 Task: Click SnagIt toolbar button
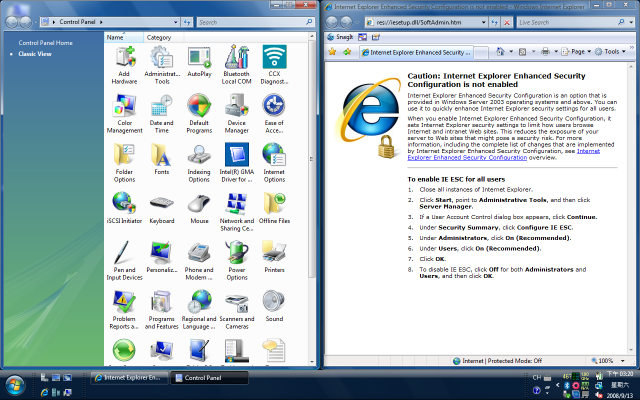tap(340, 37)
